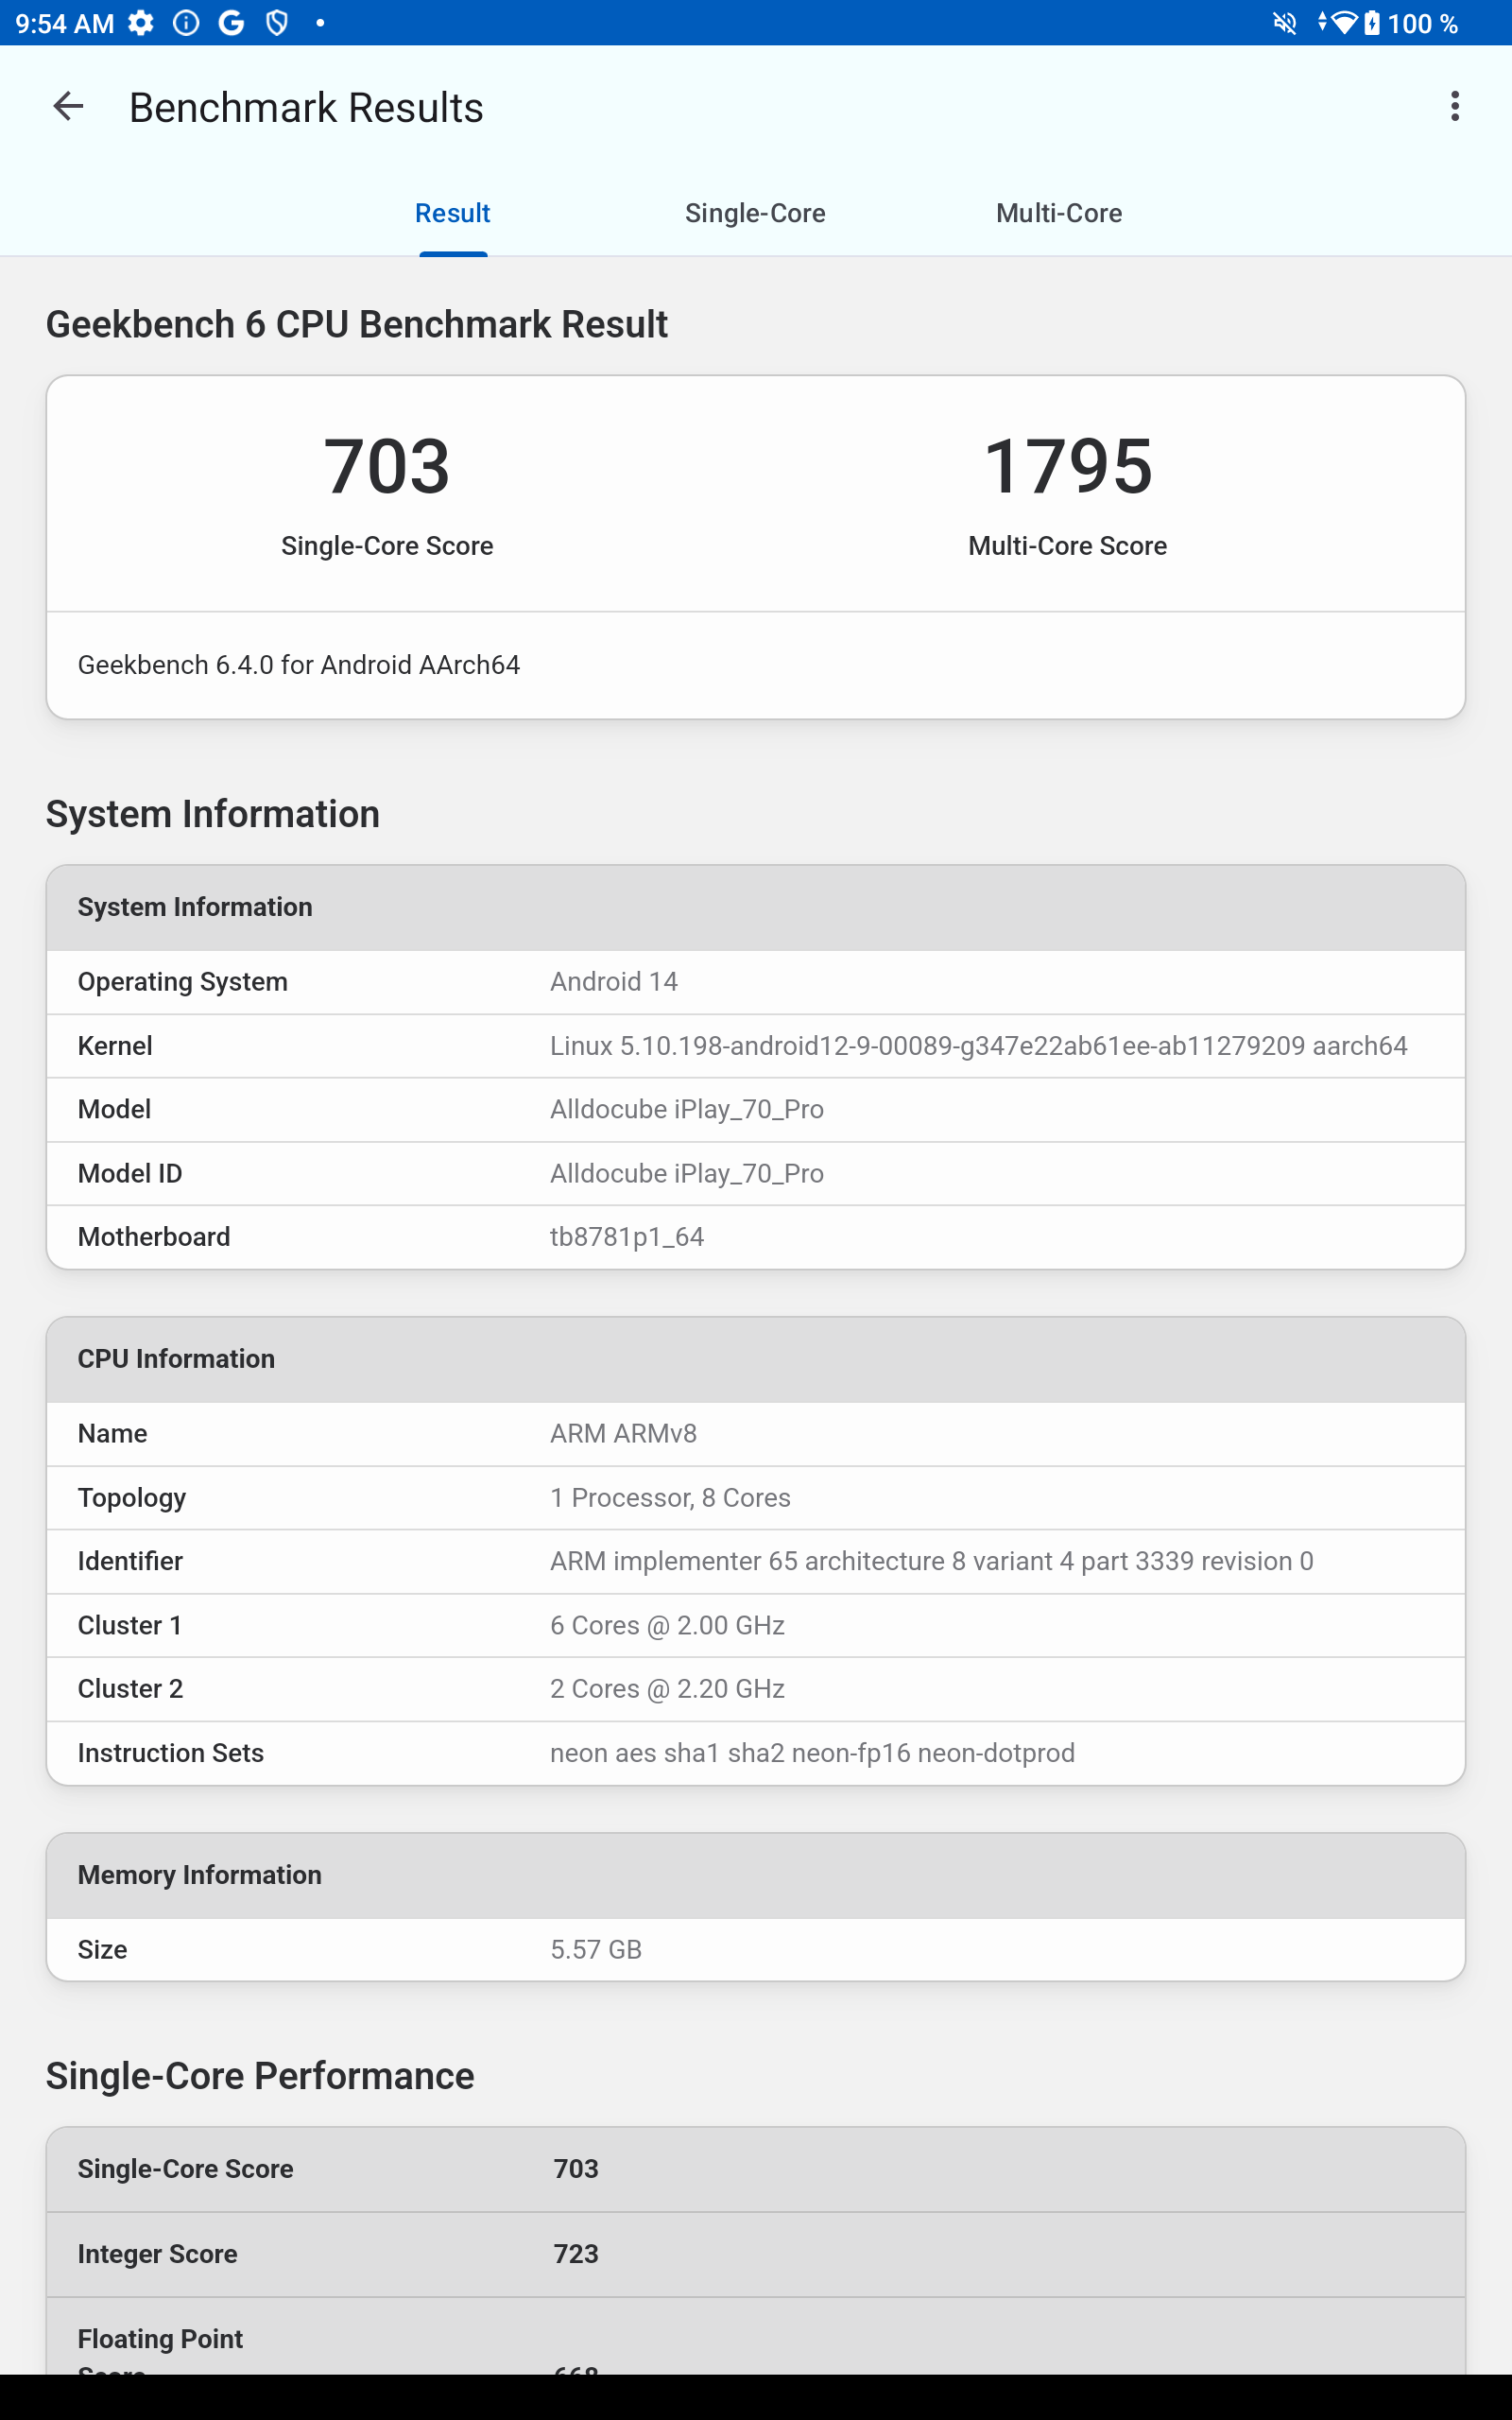Image resolution: width=1512 pixels, height=2420 pixels.
Task: Tap the 703 single-core score number
Action: (x=387, y=466)
